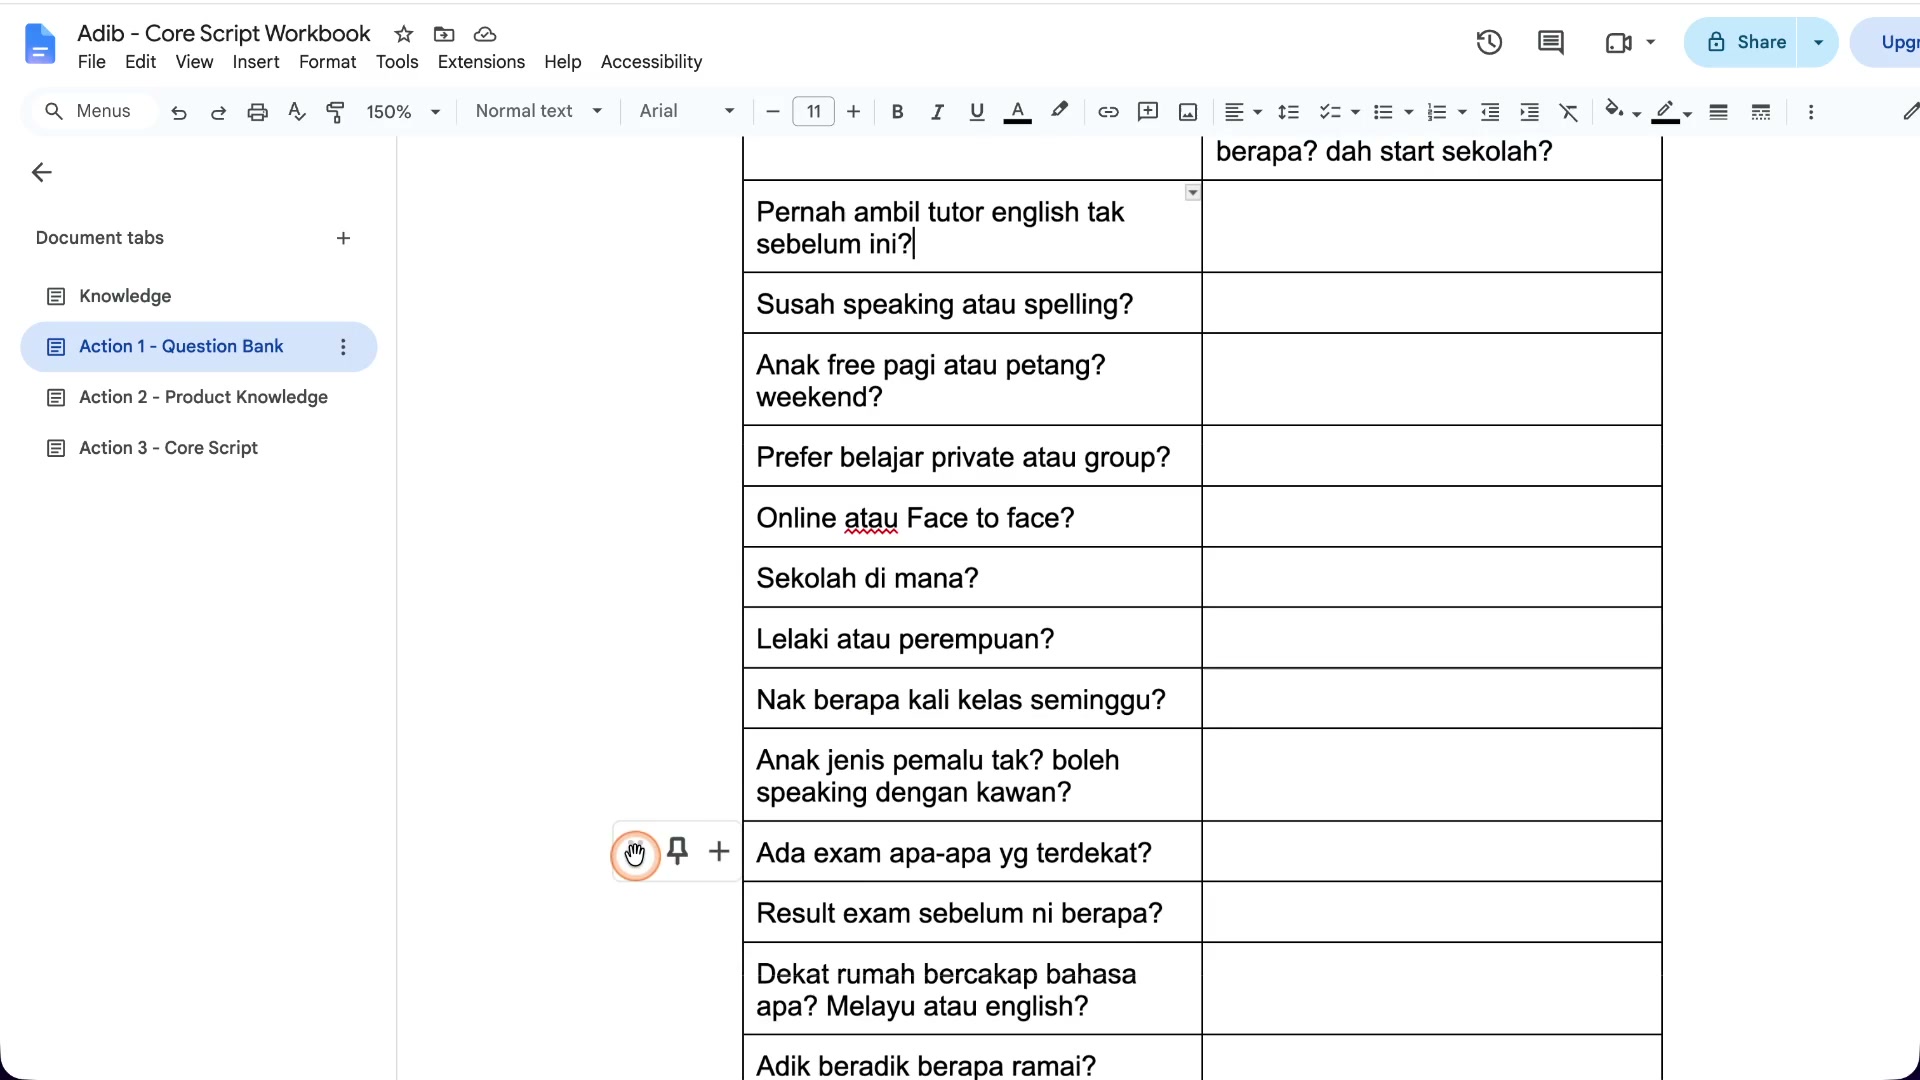Image resolution: width=1920 pixels, height=1080 pixels.
Task: Open the Accessibility menu
Action: click(x=651, y=62)
